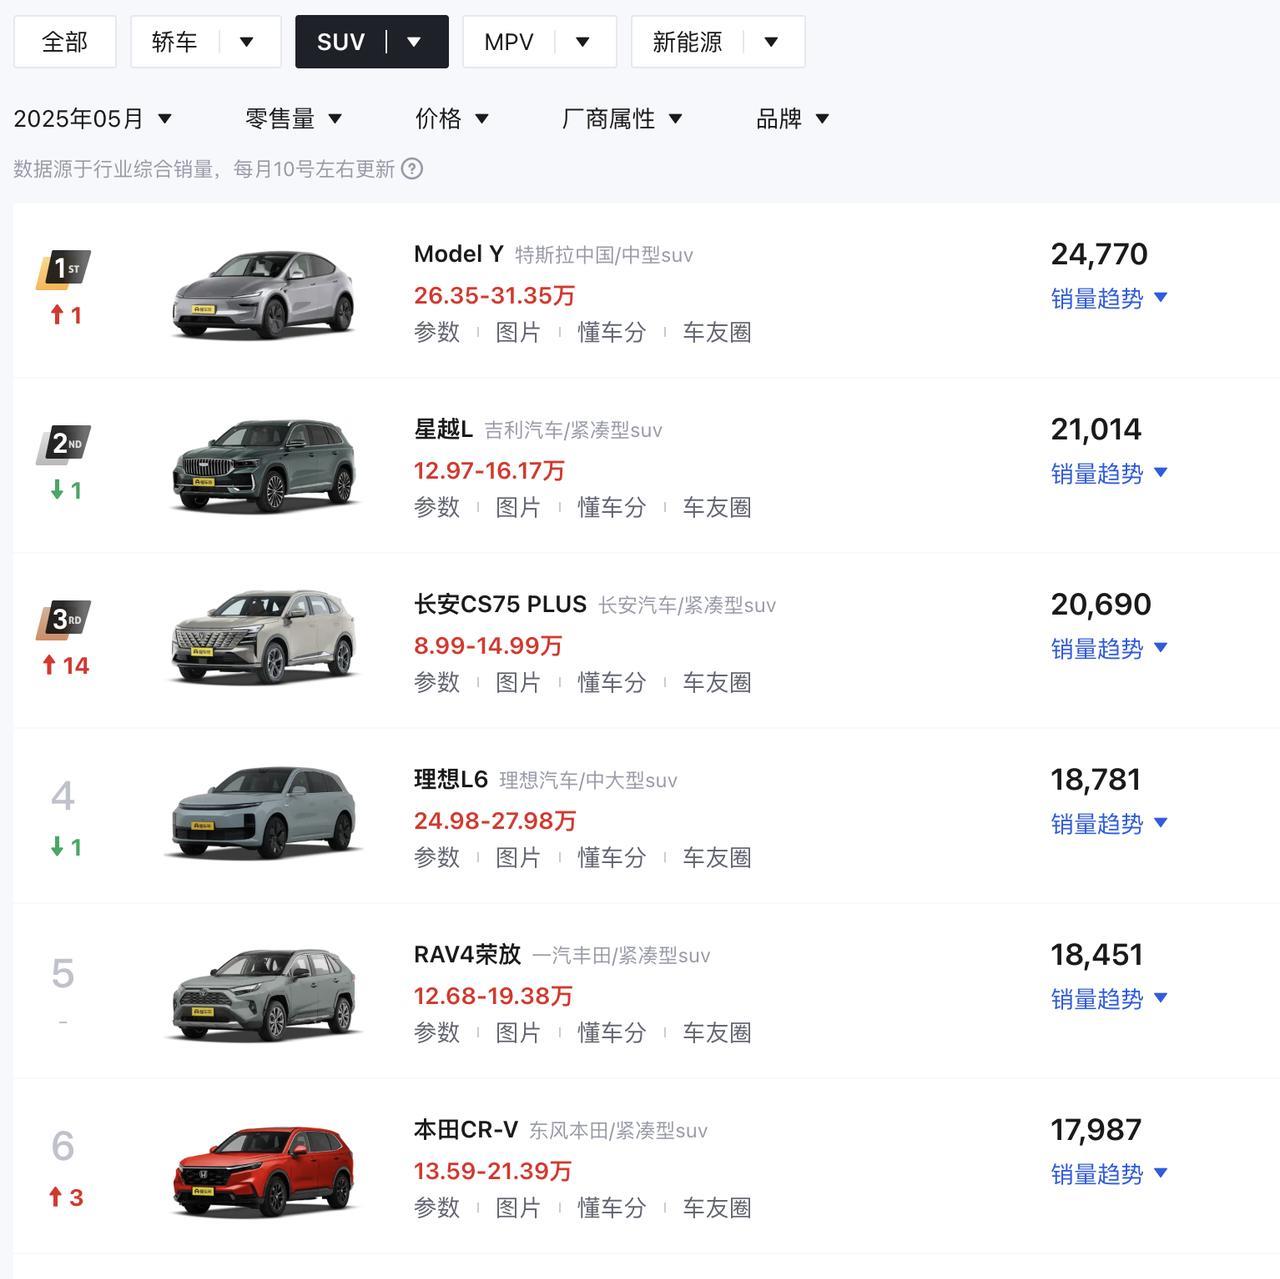View 参数 for Model Y

click(437, 332)
